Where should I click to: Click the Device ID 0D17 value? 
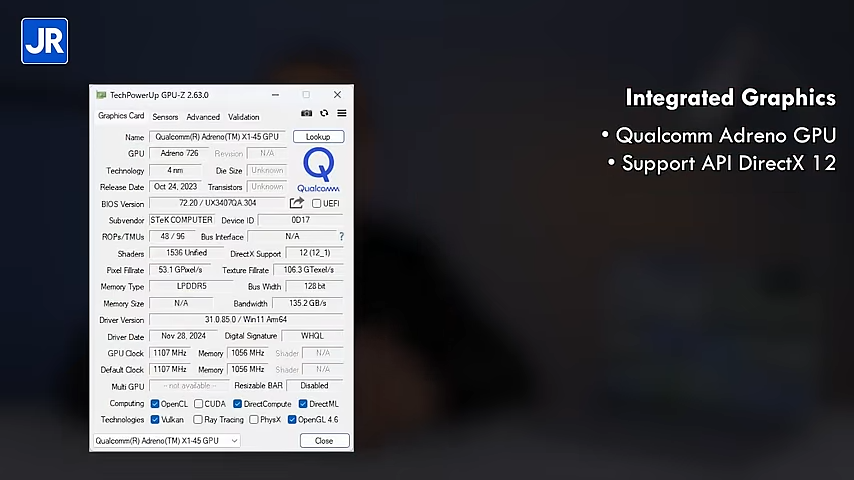coord(301,220)
